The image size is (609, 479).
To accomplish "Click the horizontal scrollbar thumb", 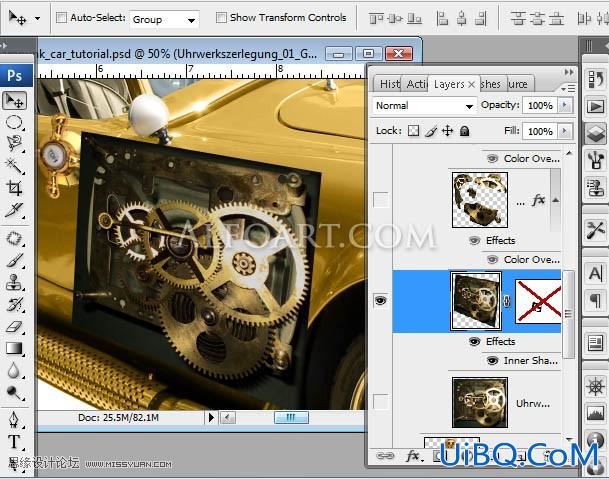I will point(291,418).
